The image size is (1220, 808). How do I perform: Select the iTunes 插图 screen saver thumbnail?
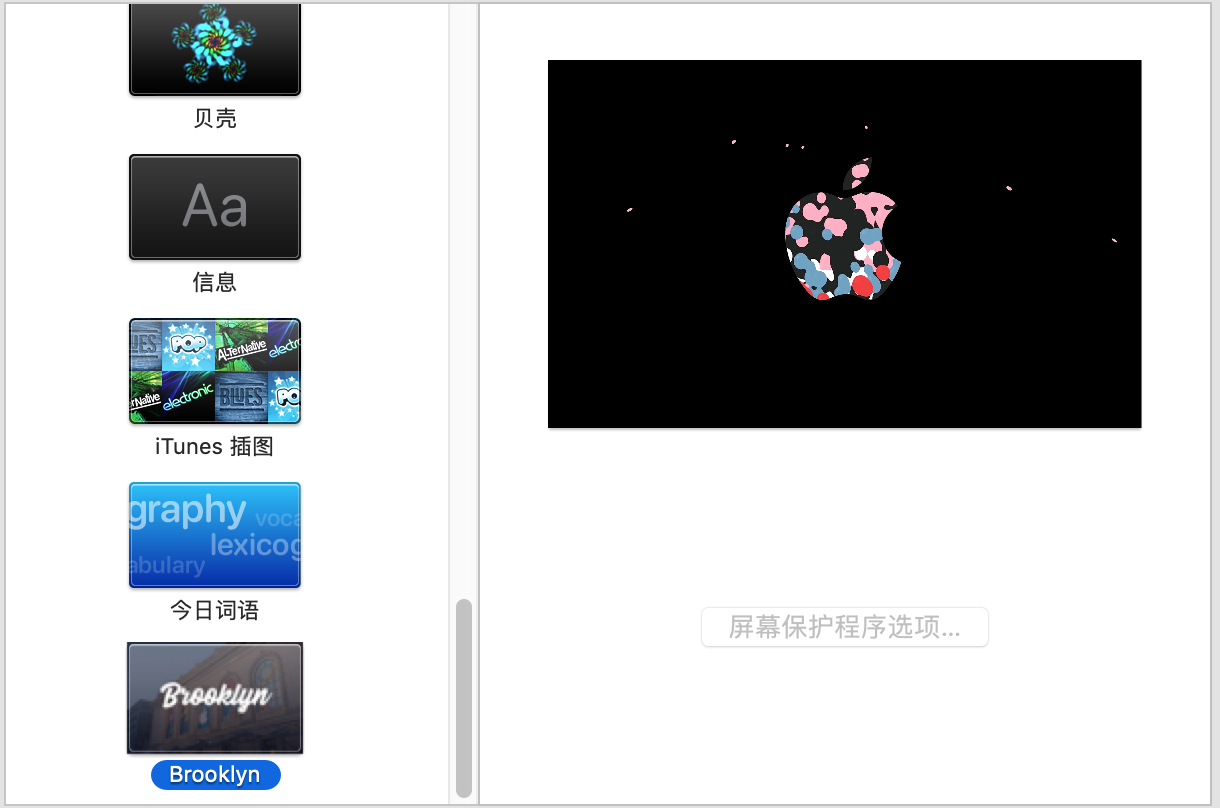tap(215, 371)
